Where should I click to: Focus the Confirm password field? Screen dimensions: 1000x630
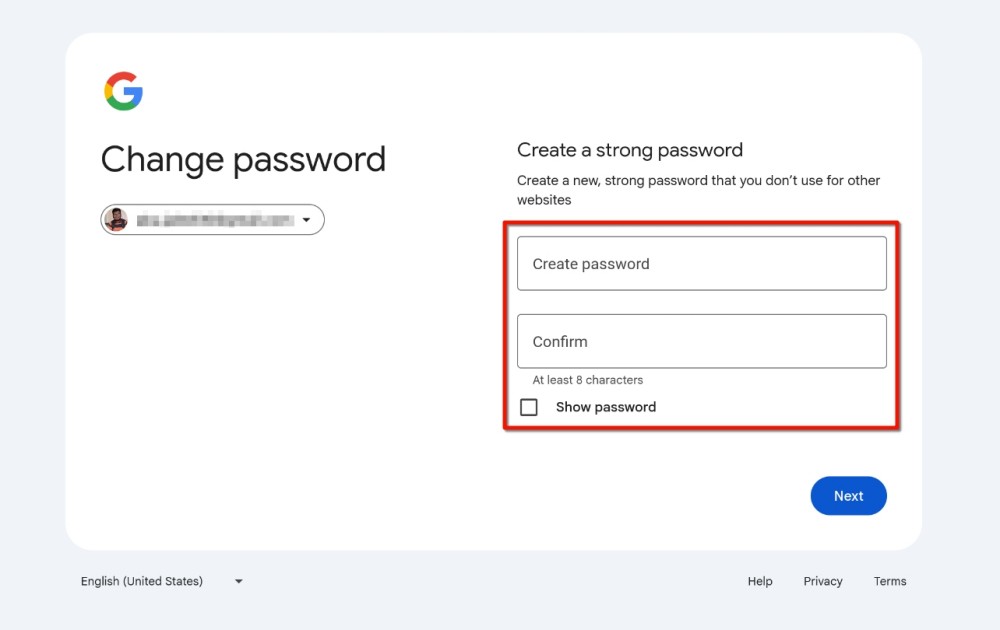pos(701,341)
